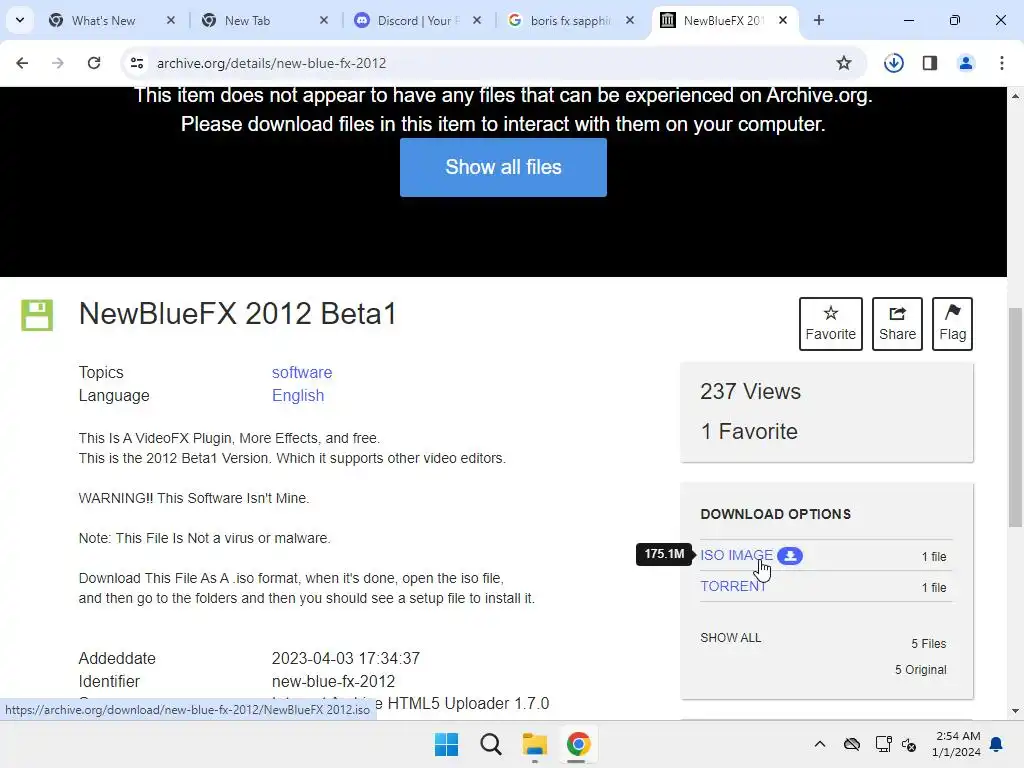Click SHOW ALL download options
This screenshot has width=1024, height=768.
731,637
